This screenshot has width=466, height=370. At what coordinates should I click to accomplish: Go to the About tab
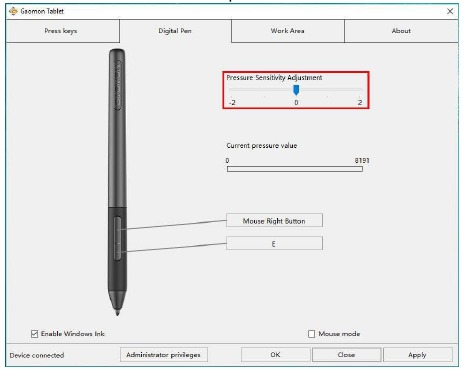[x=401, y=31]
